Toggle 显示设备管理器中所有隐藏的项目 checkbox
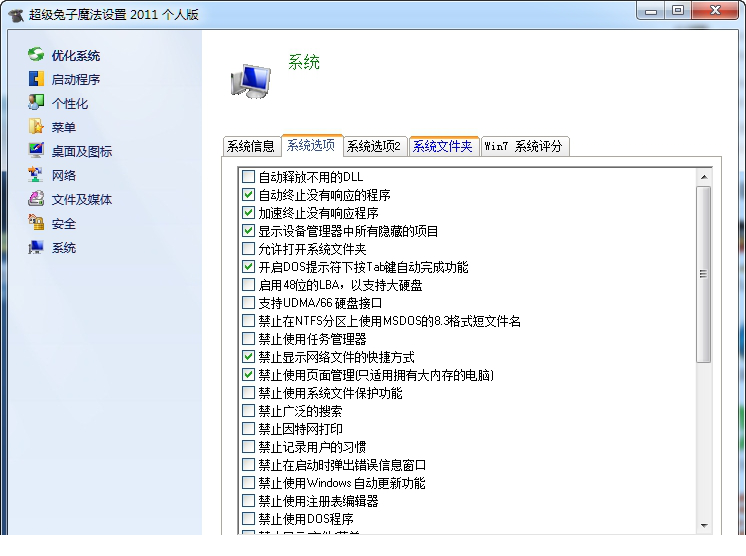Viewport: 746px width, 556px height. point(248,231)
